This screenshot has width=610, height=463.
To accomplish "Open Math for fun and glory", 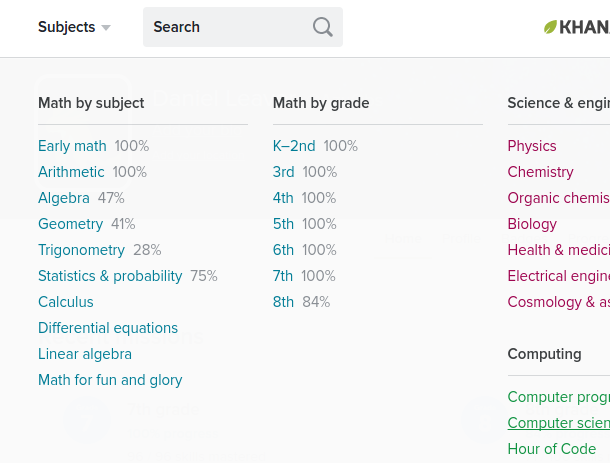I will (110, 380).
